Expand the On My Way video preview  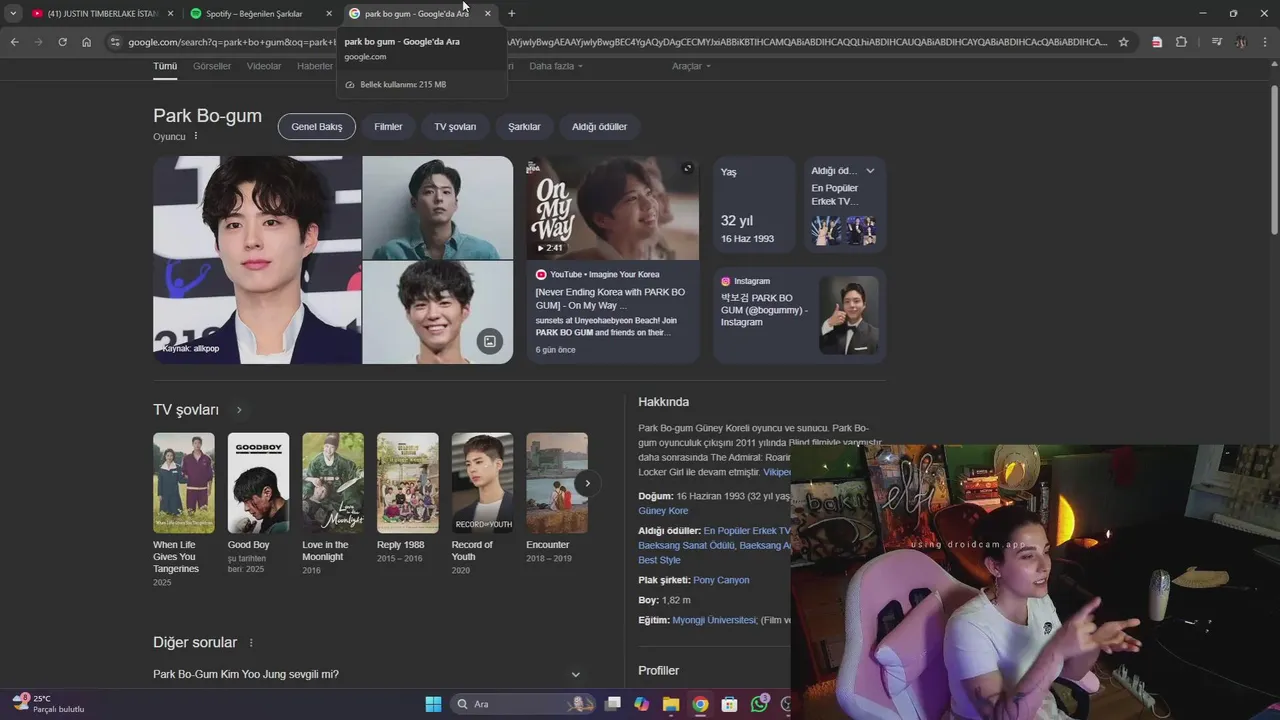tap(687, 168)
